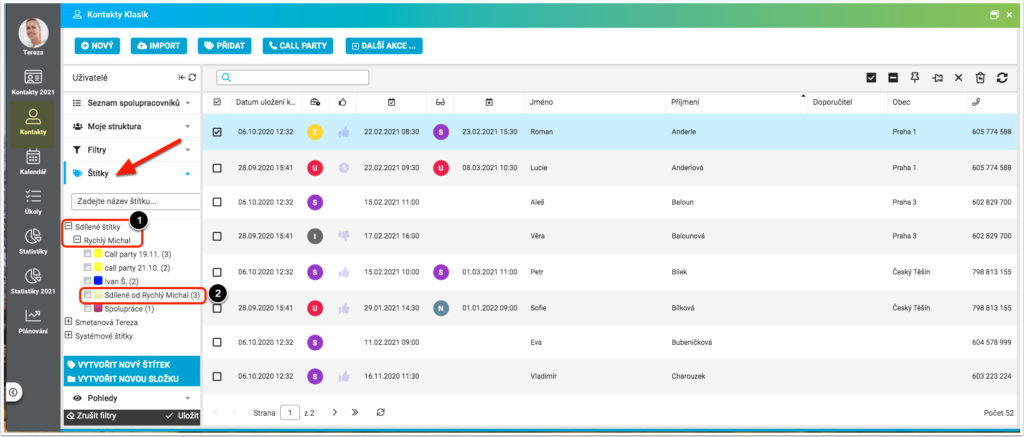Open Plánování in the sidebar
The height and width of the screenshot is (437, 1024).
[33, 320]
